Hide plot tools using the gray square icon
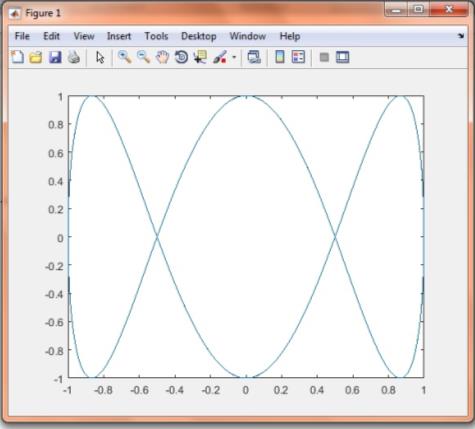 (324, 57)
